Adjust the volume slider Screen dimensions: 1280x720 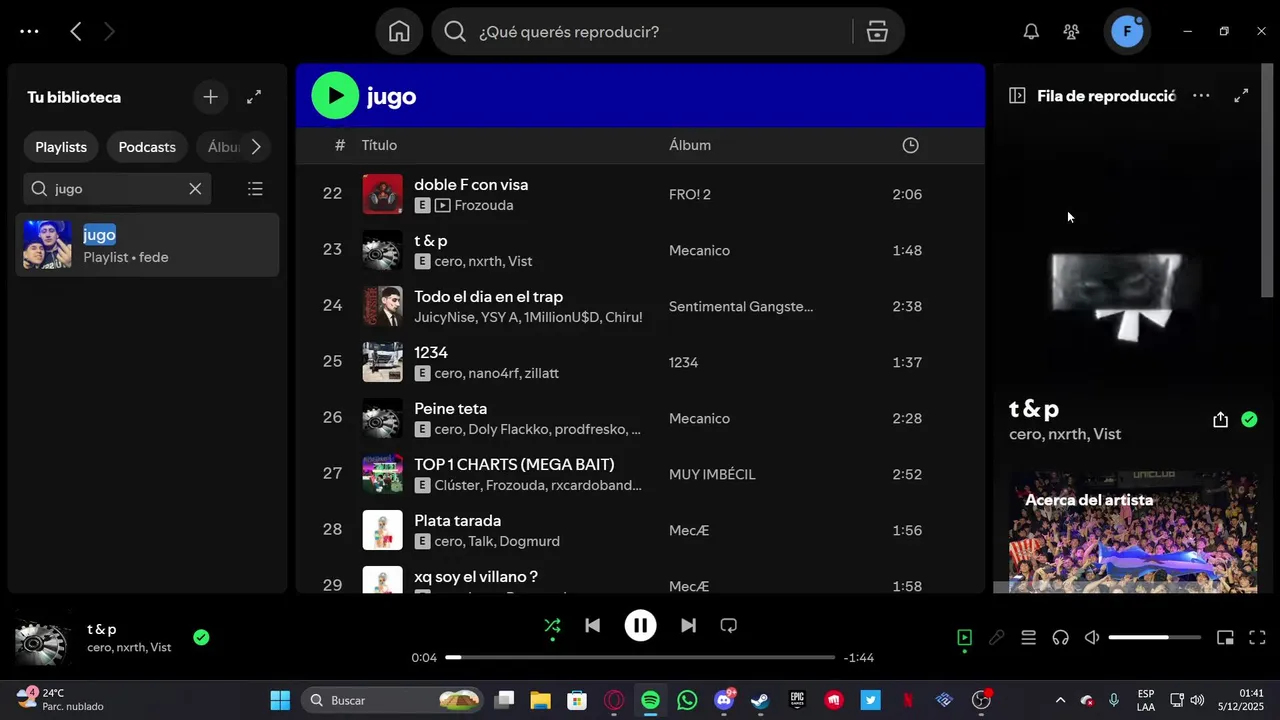pos(1154,637)
